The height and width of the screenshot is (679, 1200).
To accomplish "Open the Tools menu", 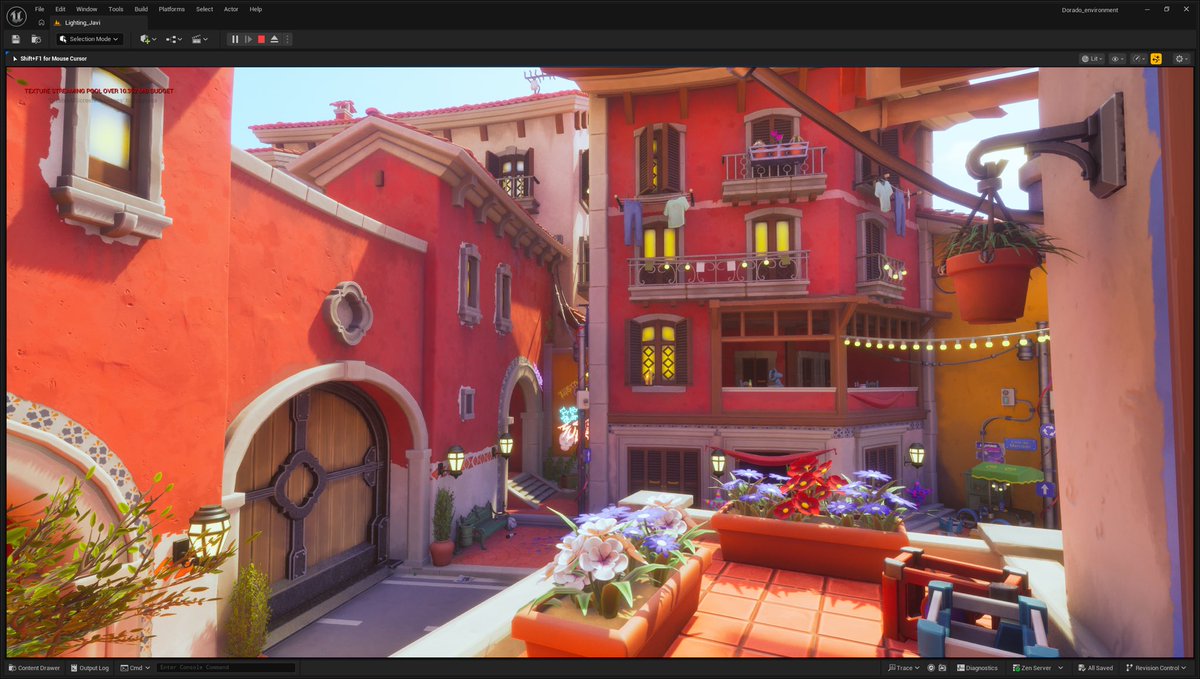I will coord(116,9).
